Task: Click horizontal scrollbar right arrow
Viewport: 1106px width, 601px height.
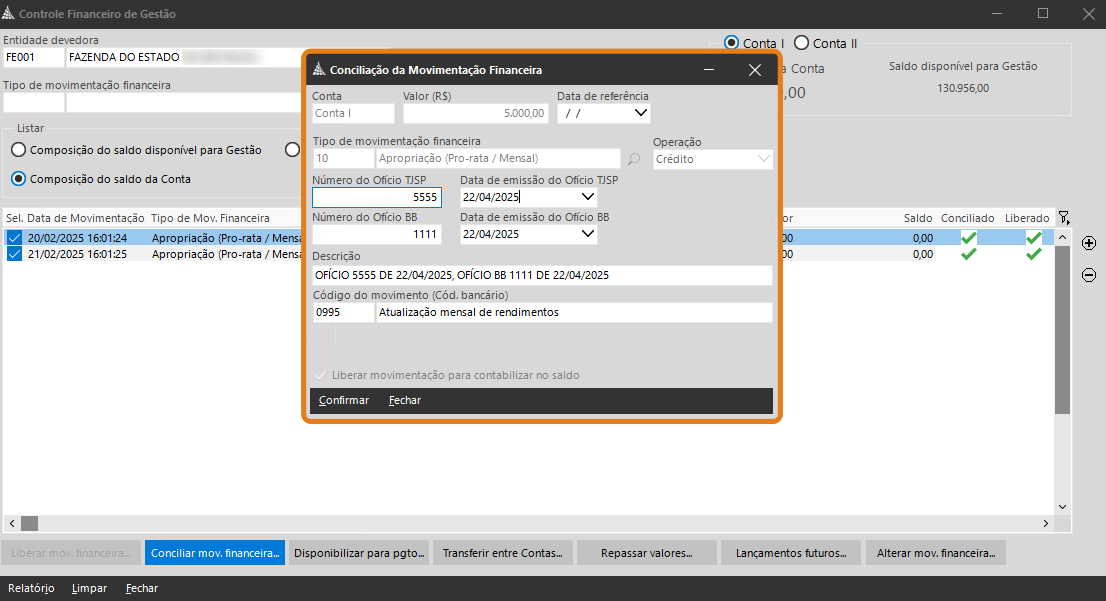Action: [1046, 523]
